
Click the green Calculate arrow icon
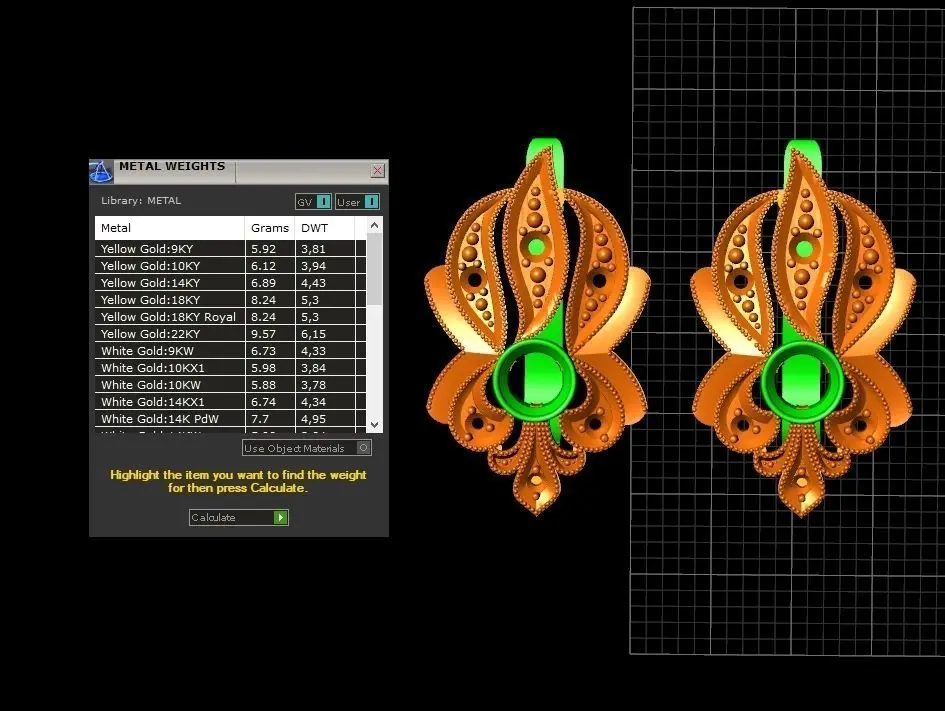pyautogui.click(x=281, y=518)
